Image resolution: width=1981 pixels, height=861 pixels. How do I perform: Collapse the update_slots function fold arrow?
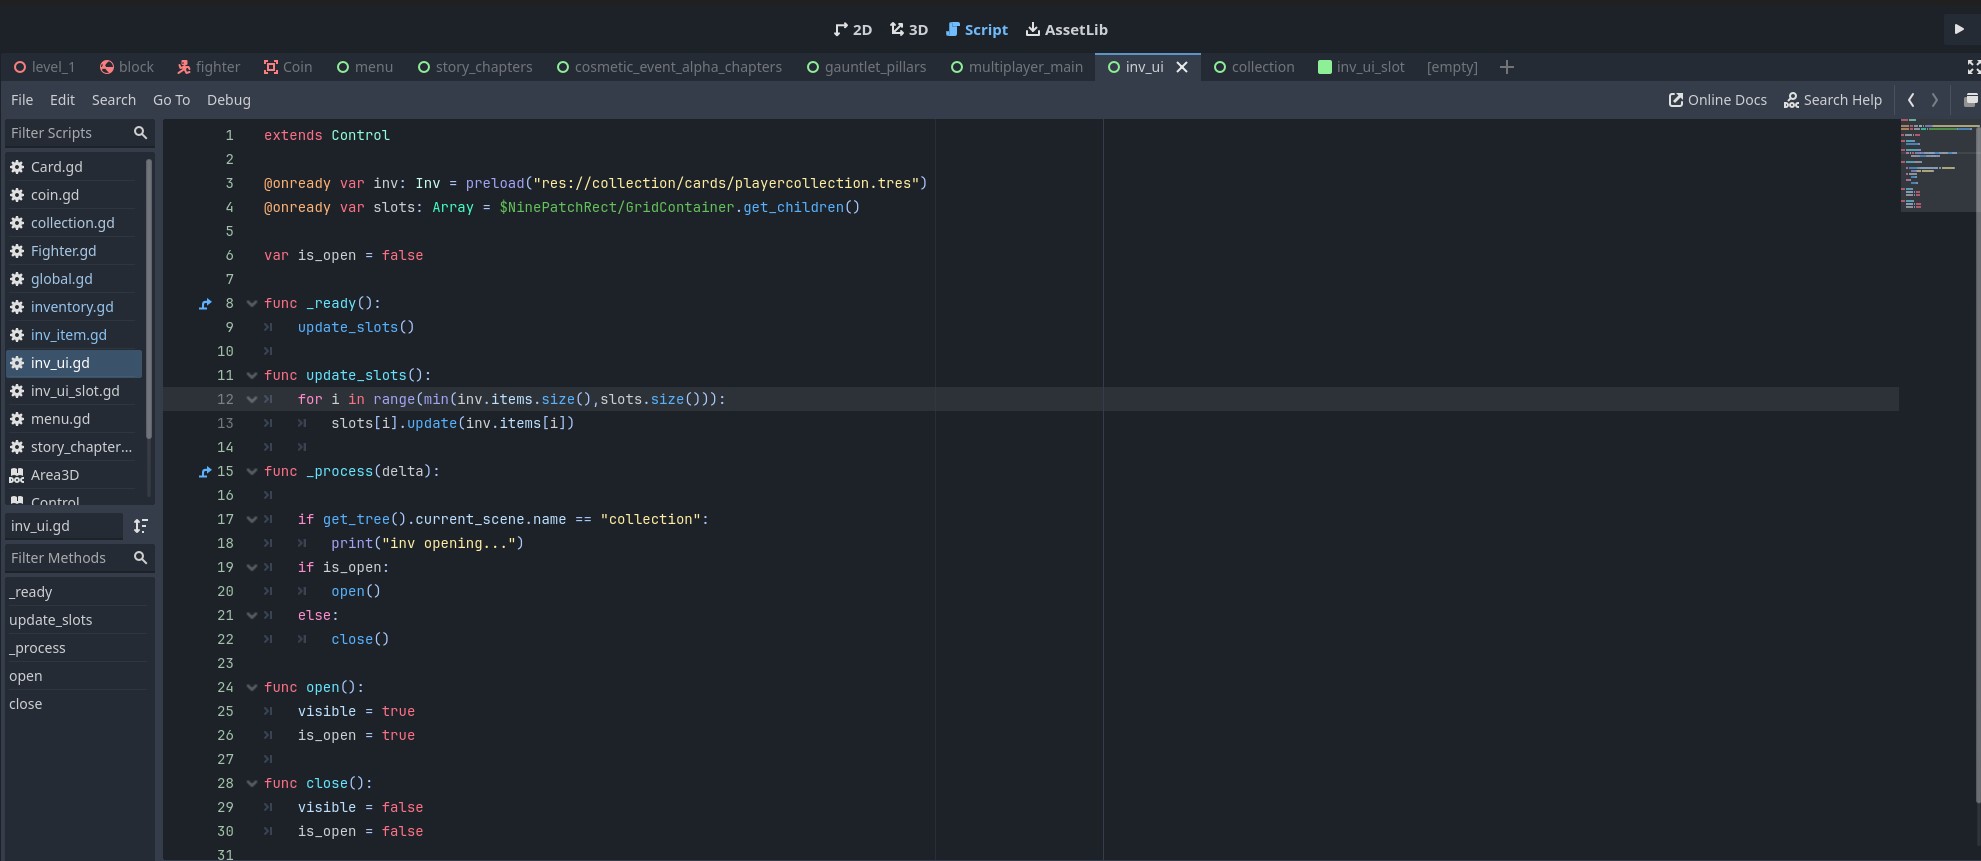coord(252,376)
